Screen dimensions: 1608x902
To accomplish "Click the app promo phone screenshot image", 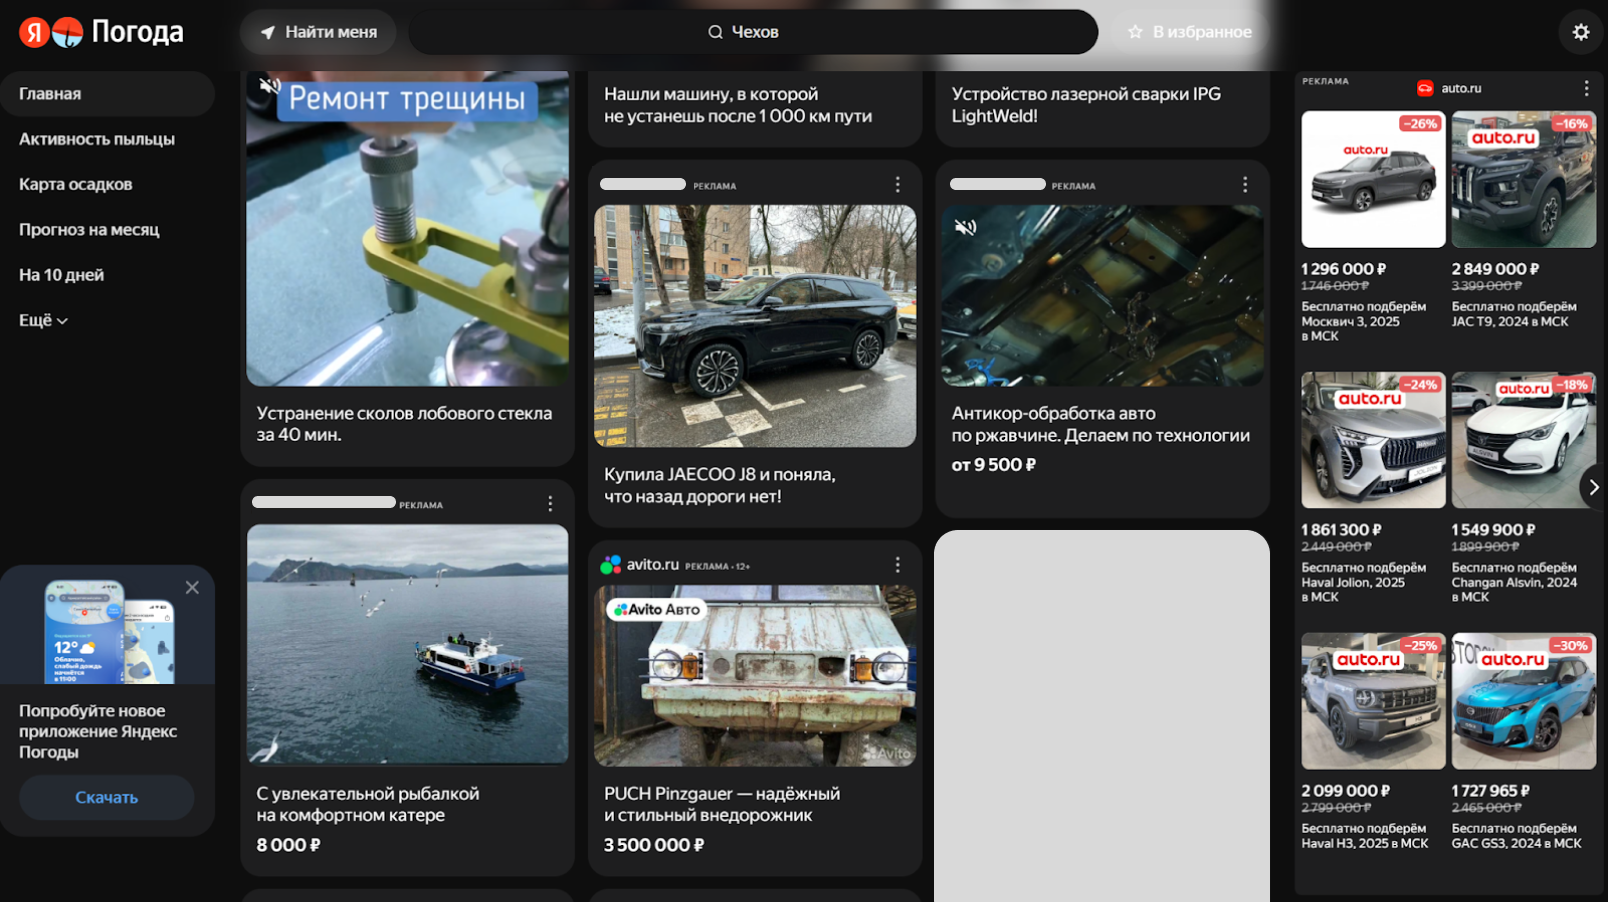I will [x=109, y=632].
